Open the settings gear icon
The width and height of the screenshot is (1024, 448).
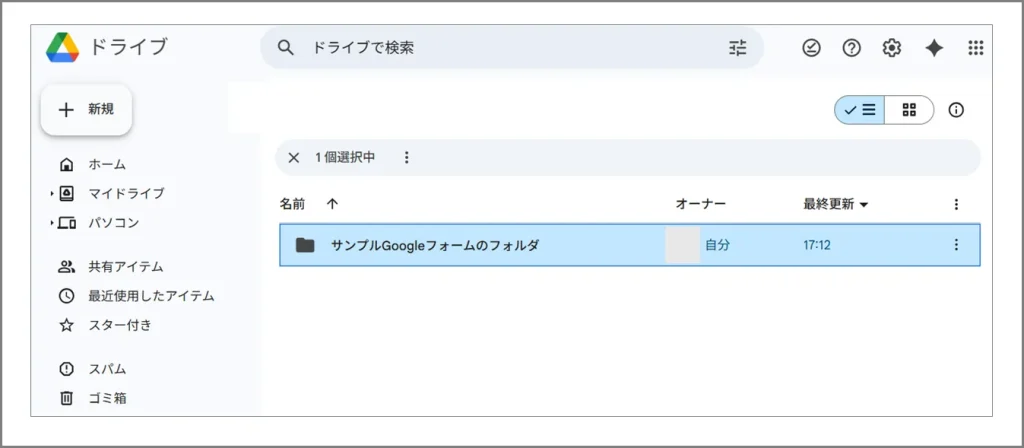[x=892, y=48]
